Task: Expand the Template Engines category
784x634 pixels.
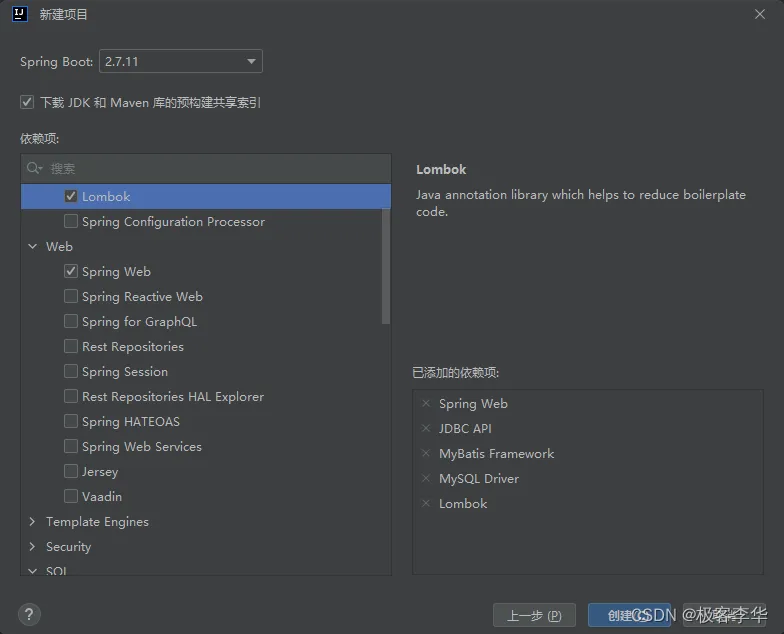Action: point(32,522)
